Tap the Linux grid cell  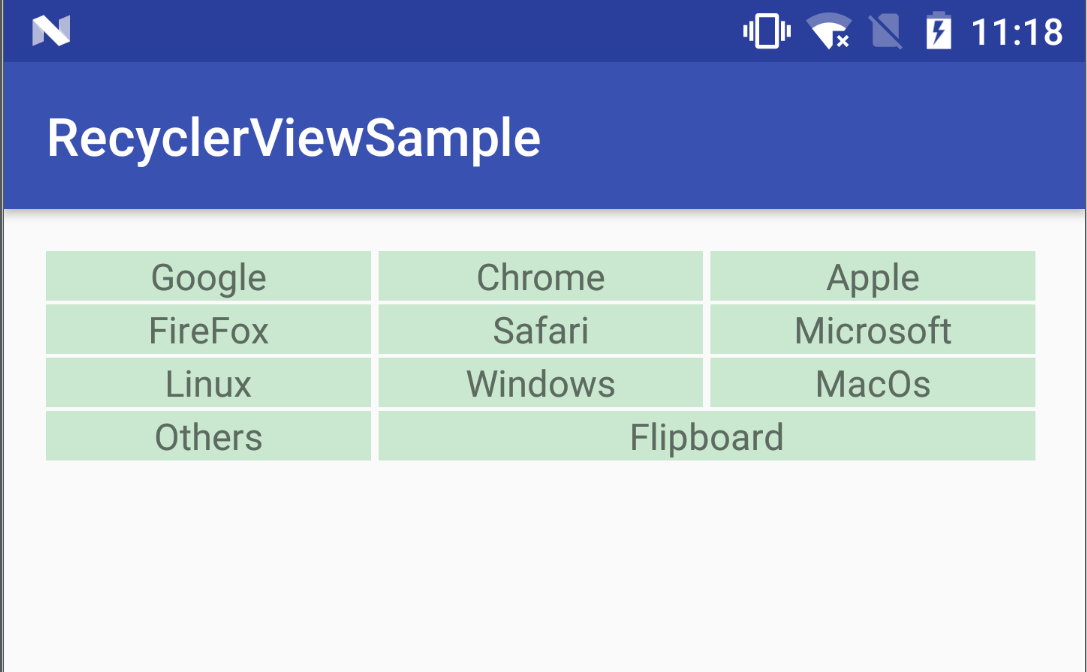click(208, 383)
